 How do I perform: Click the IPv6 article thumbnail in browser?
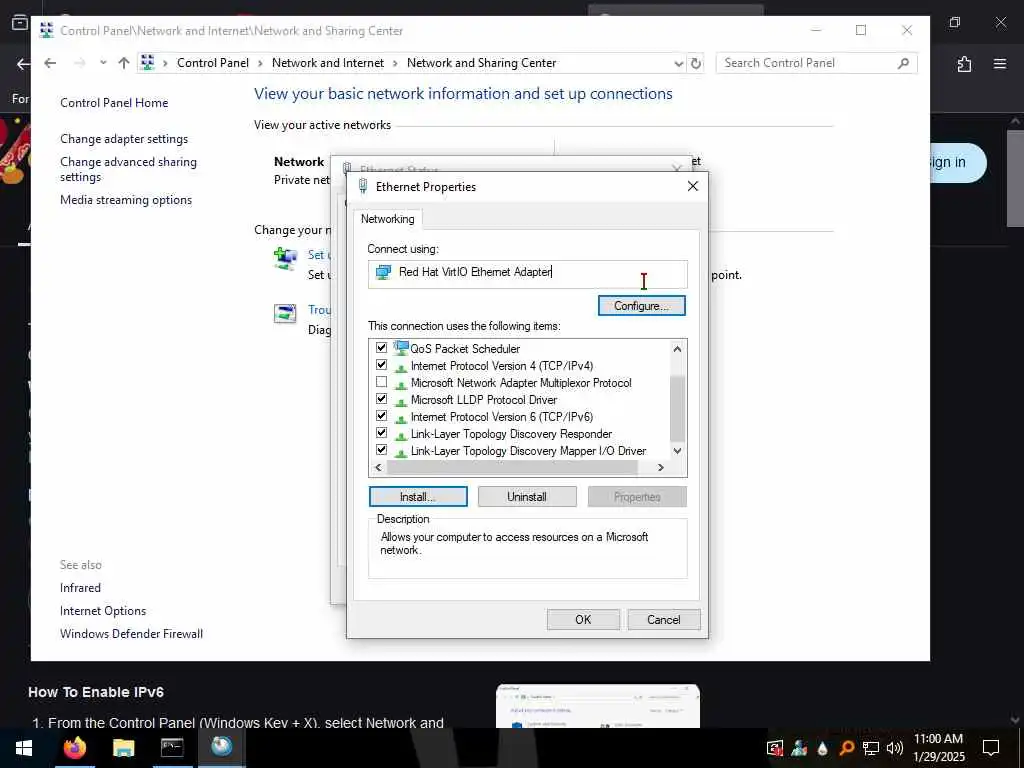coord(598,707)
